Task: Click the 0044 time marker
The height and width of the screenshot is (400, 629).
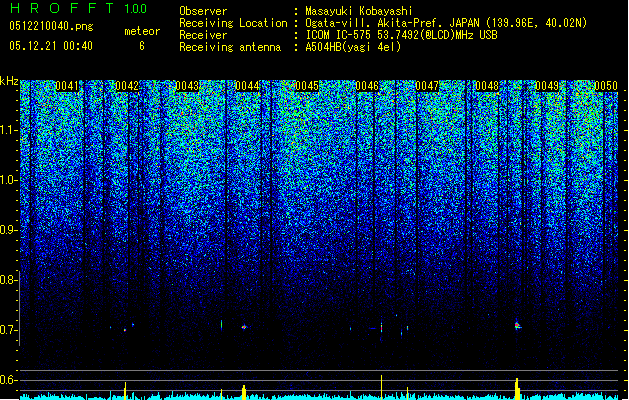Action: pos(247,86)
